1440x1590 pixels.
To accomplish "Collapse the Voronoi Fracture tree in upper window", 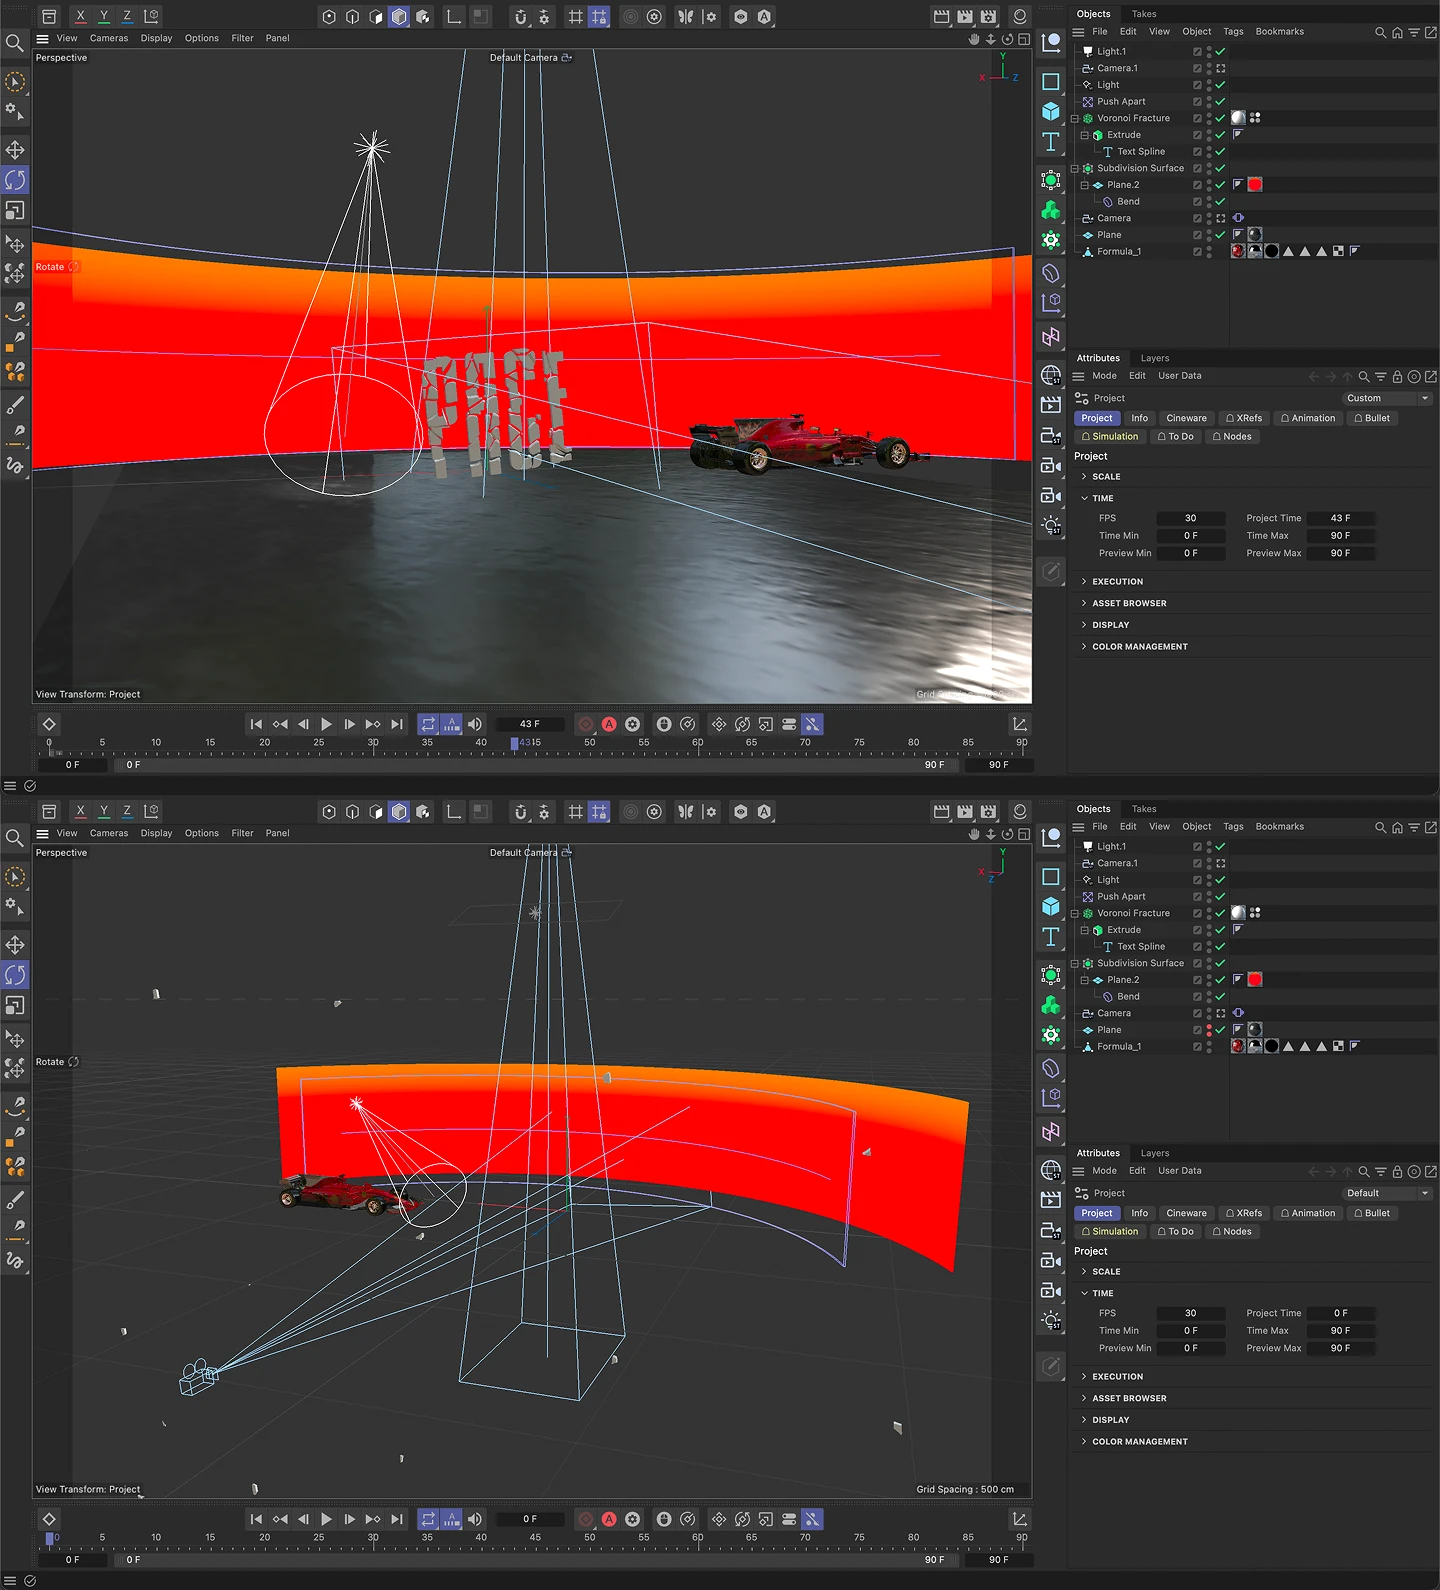I will [1075, 118].
